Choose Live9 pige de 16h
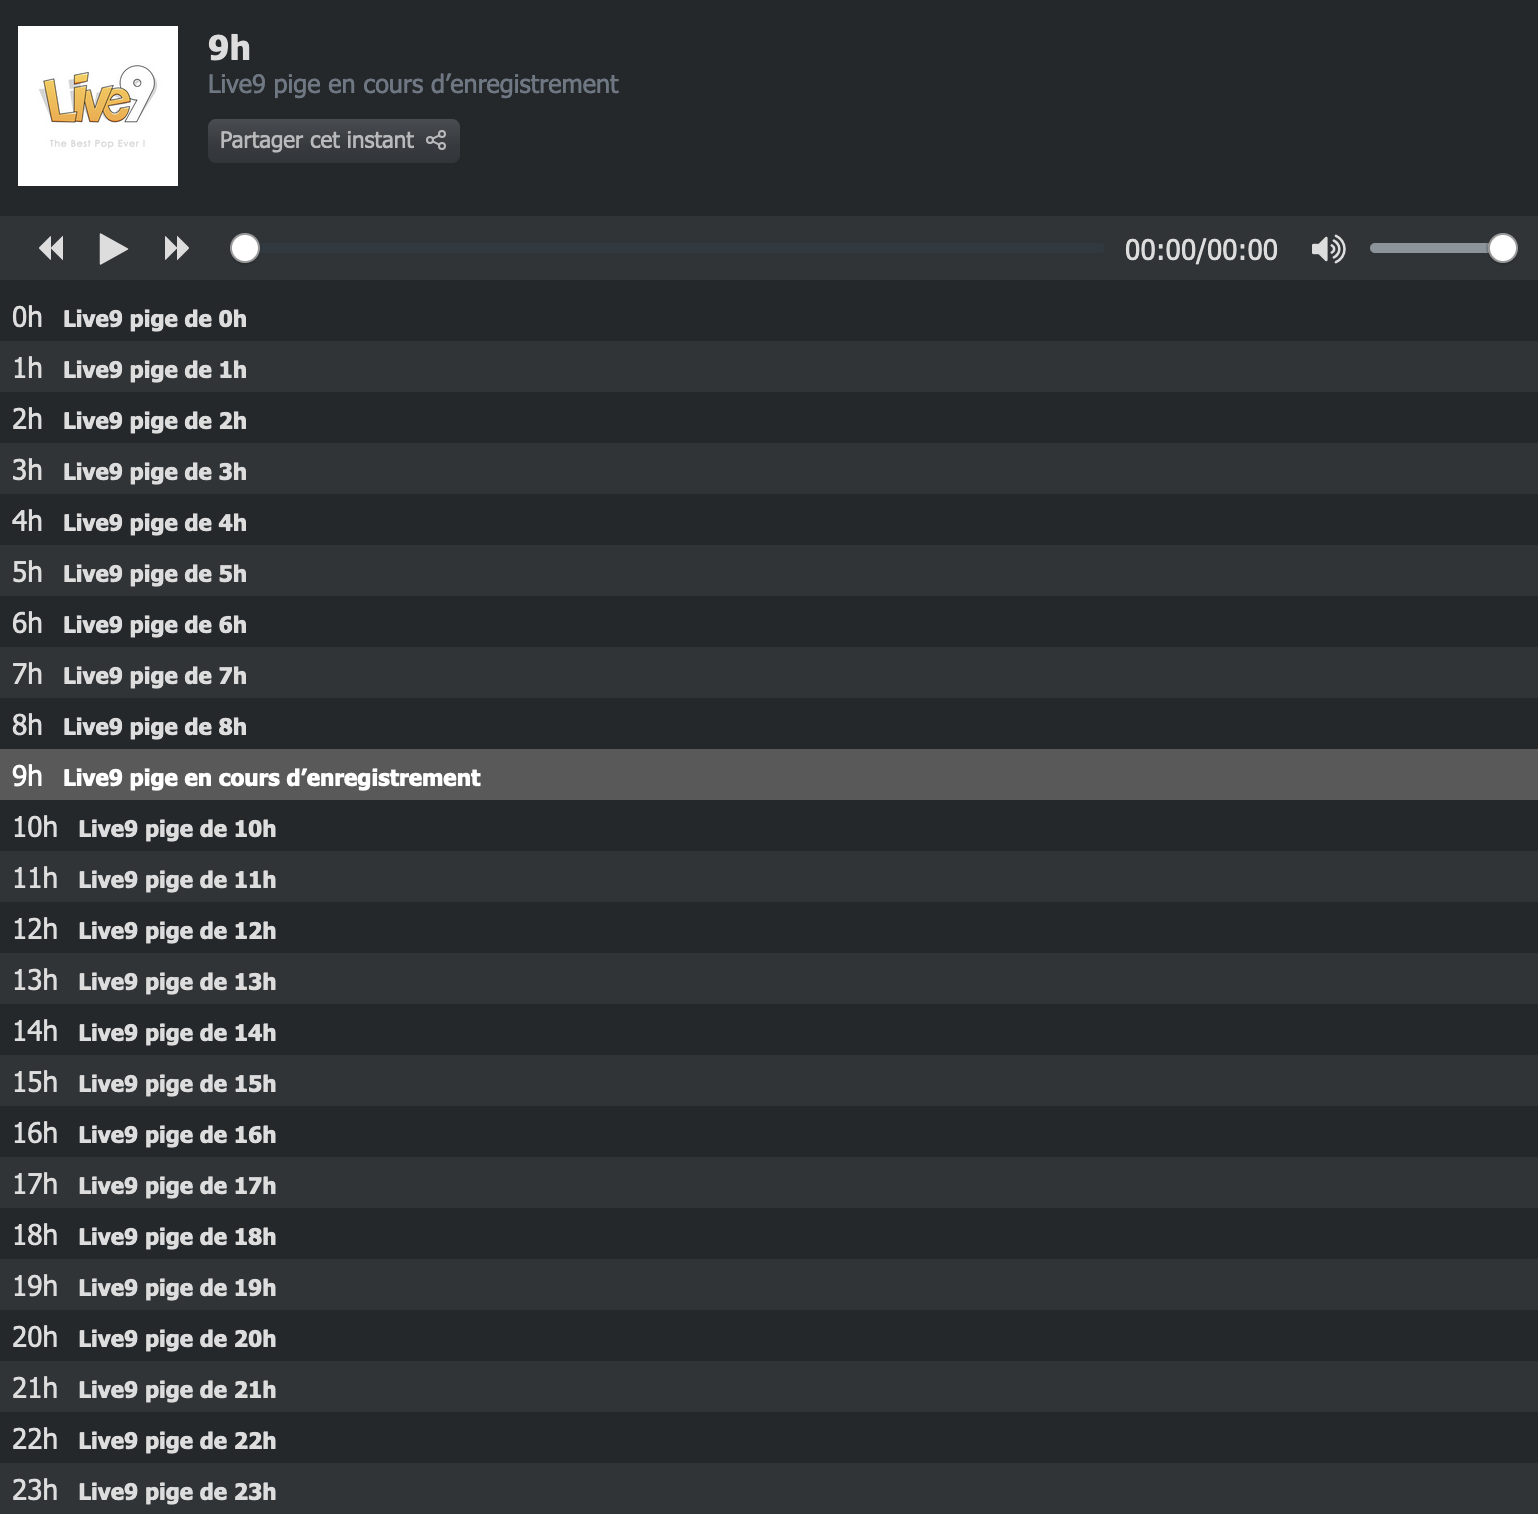 tap(769, 1132)
